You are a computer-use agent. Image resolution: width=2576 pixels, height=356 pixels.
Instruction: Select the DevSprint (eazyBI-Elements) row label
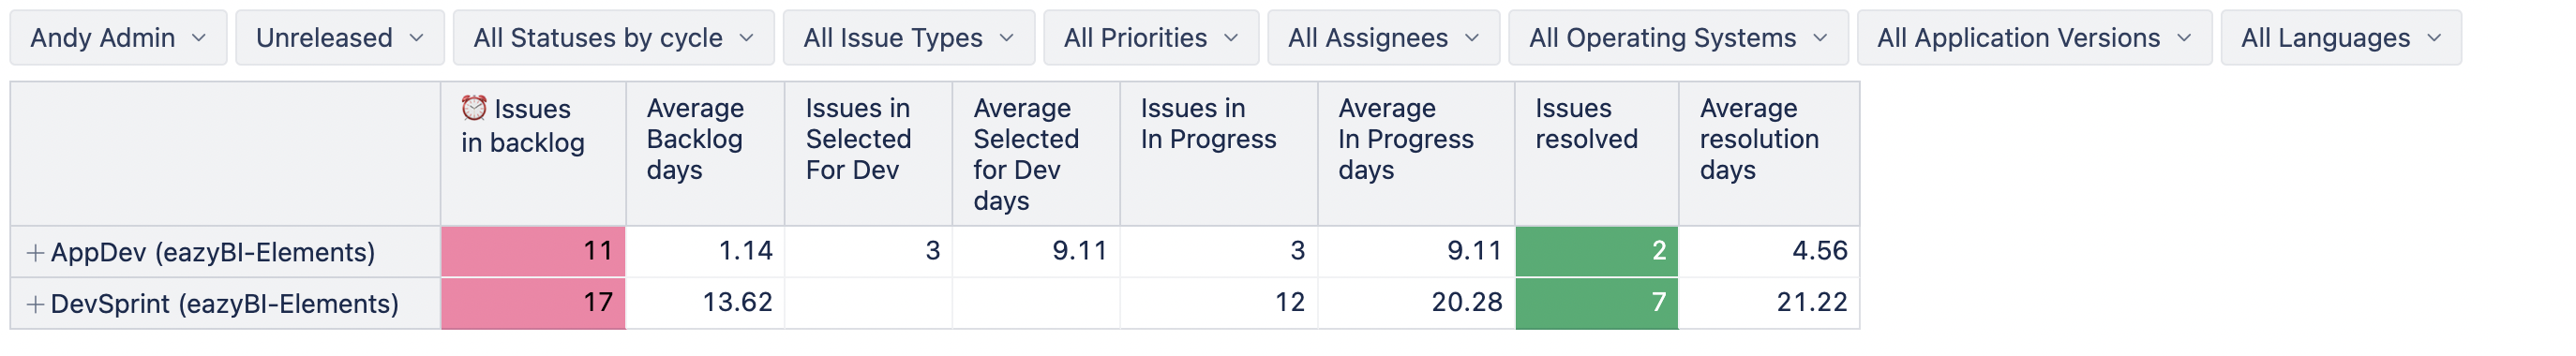225,304
